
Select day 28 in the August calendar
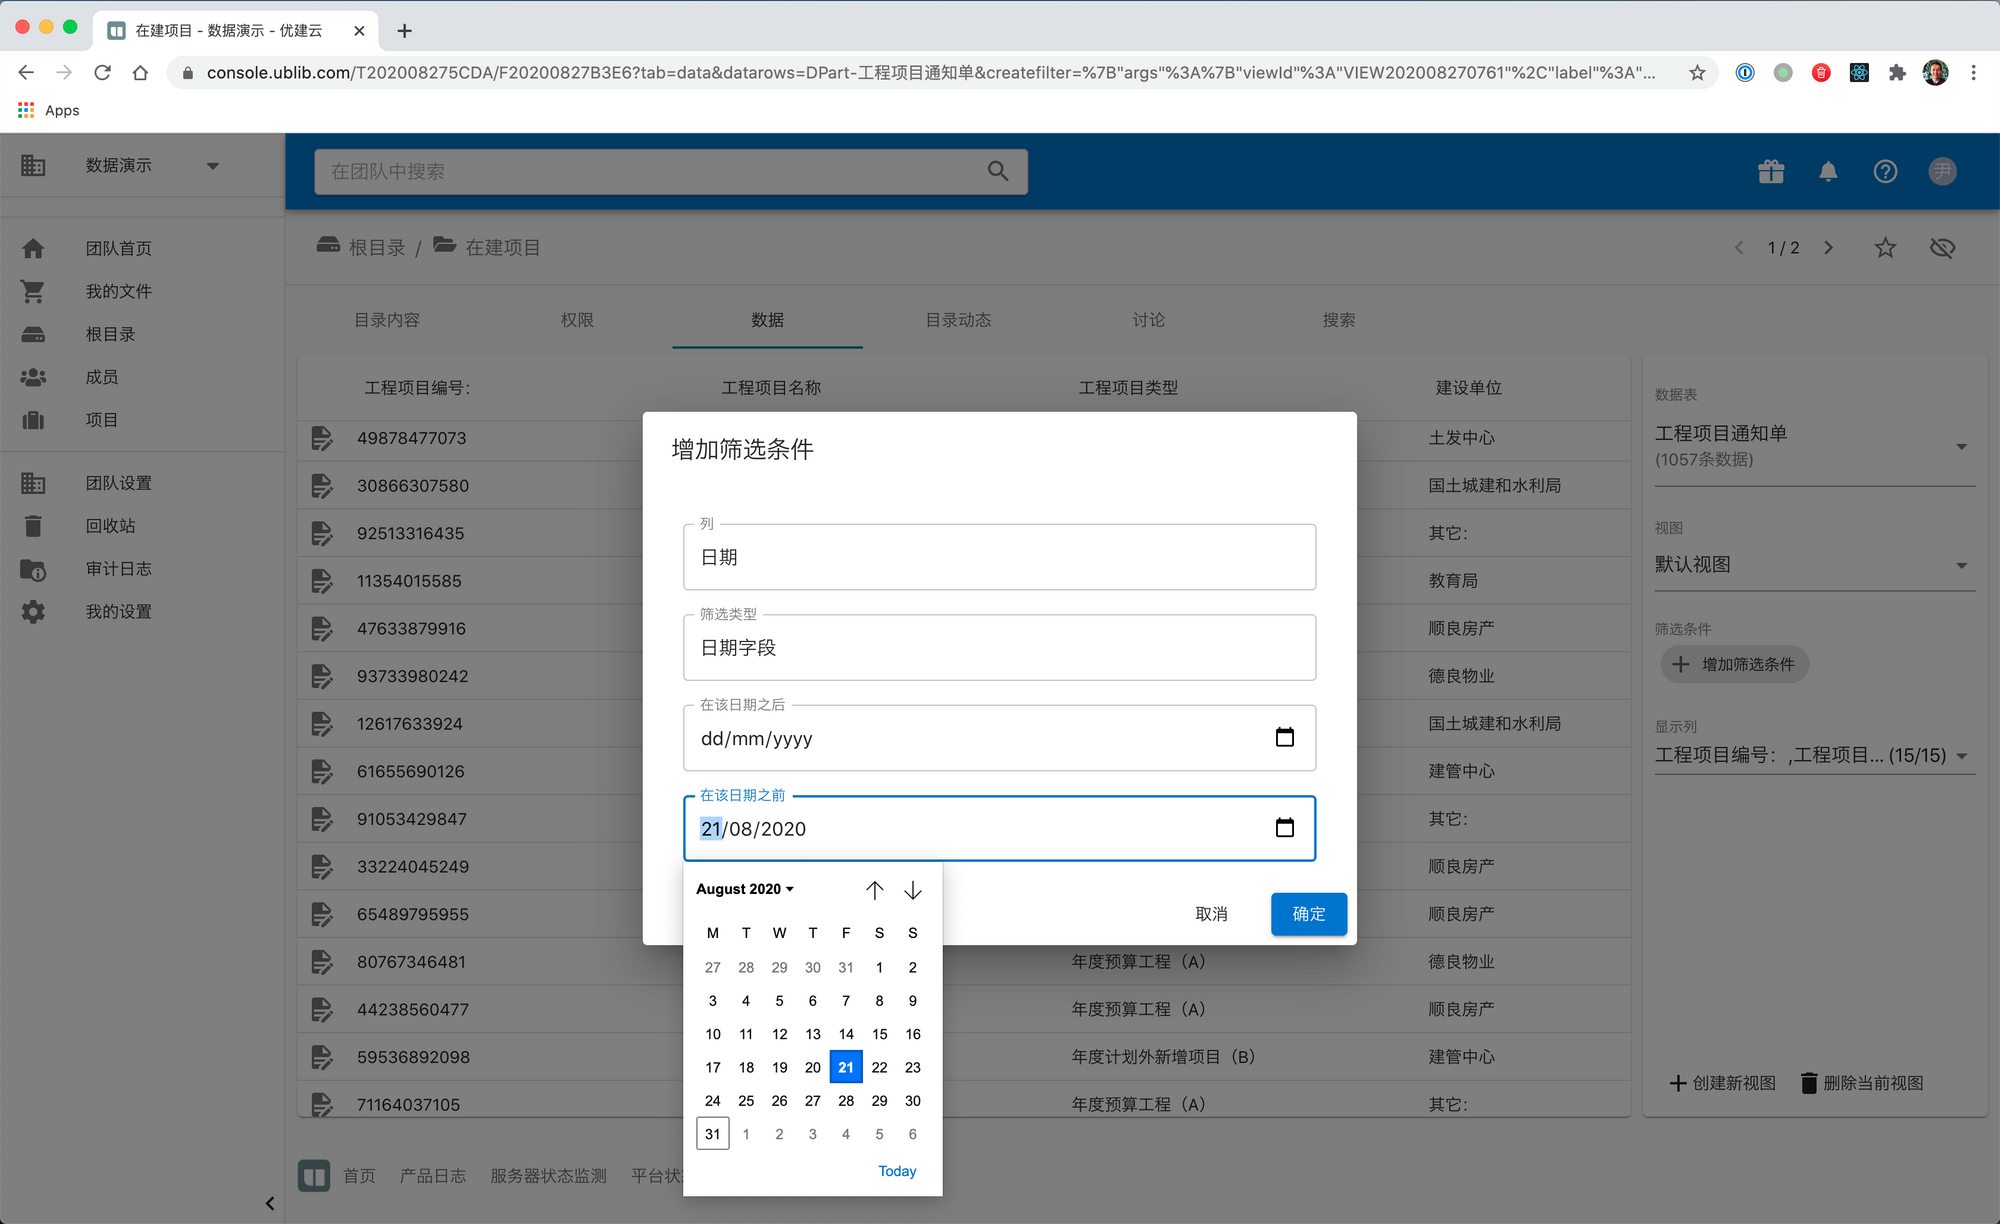point(846,1100)
